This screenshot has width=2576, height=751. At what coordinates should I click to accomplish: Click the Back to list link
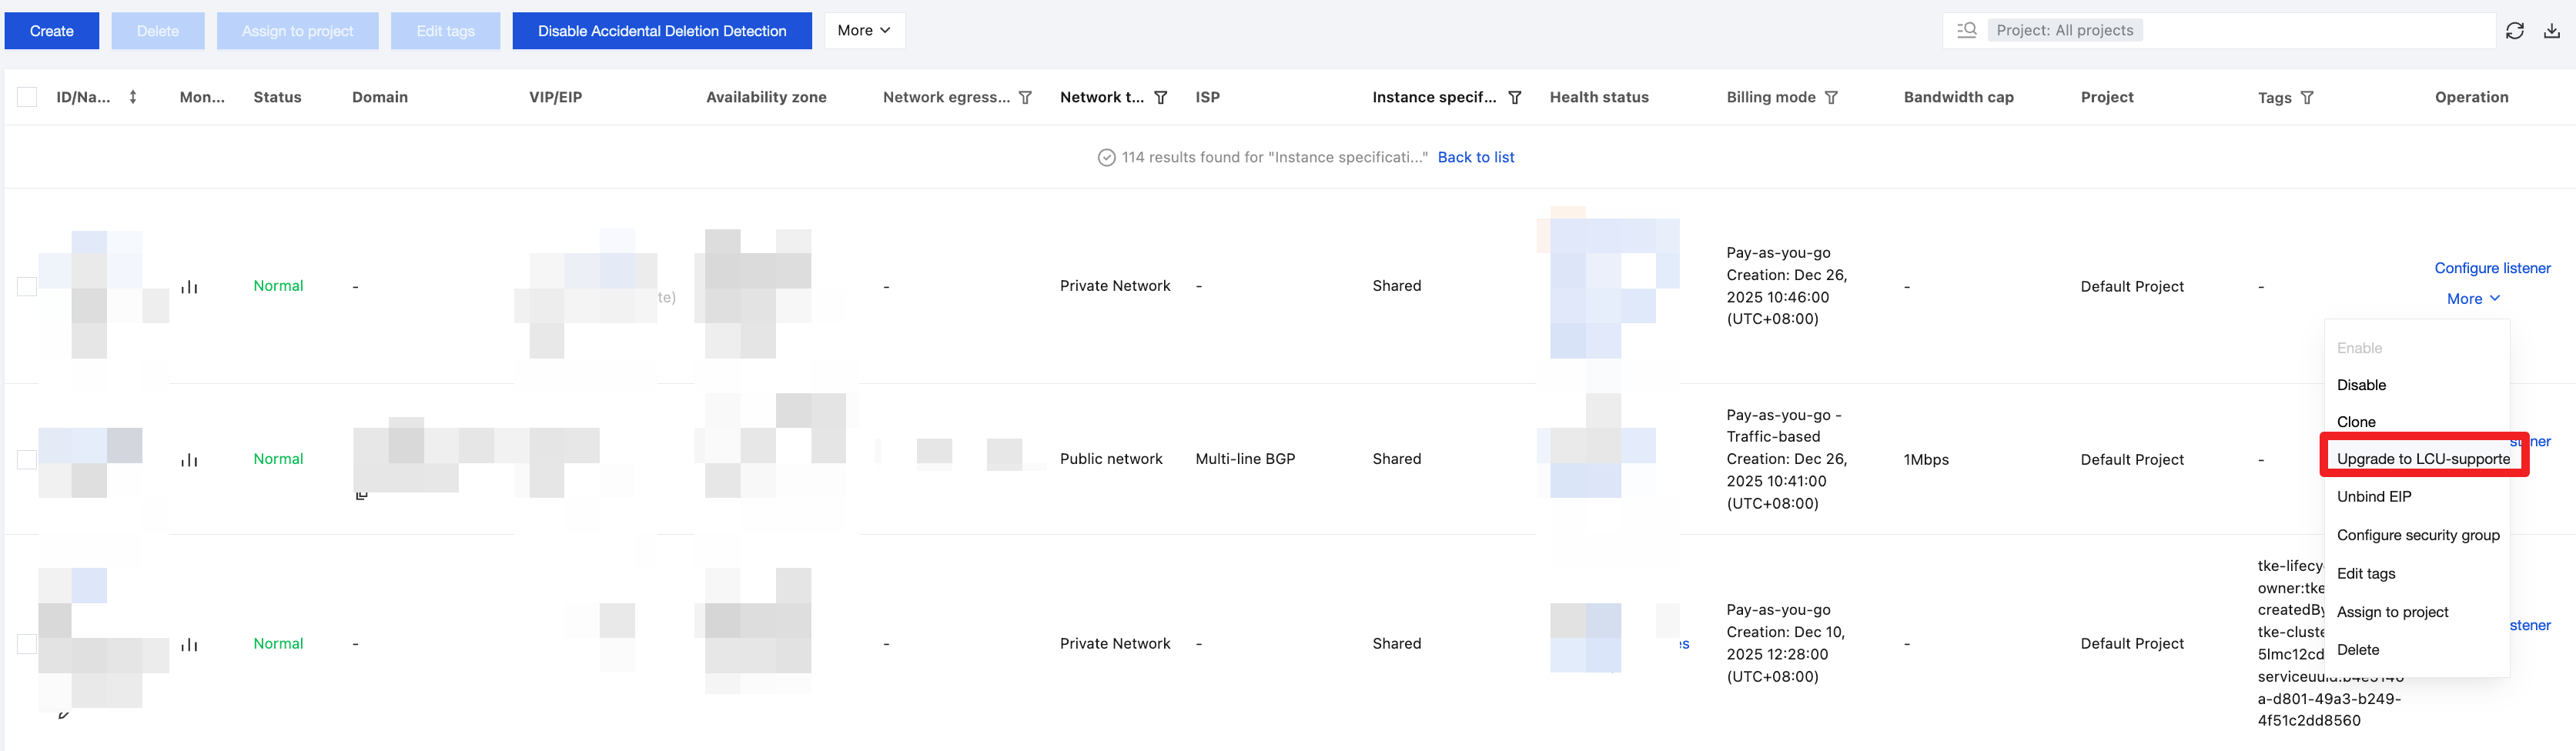click(1475, 157)
